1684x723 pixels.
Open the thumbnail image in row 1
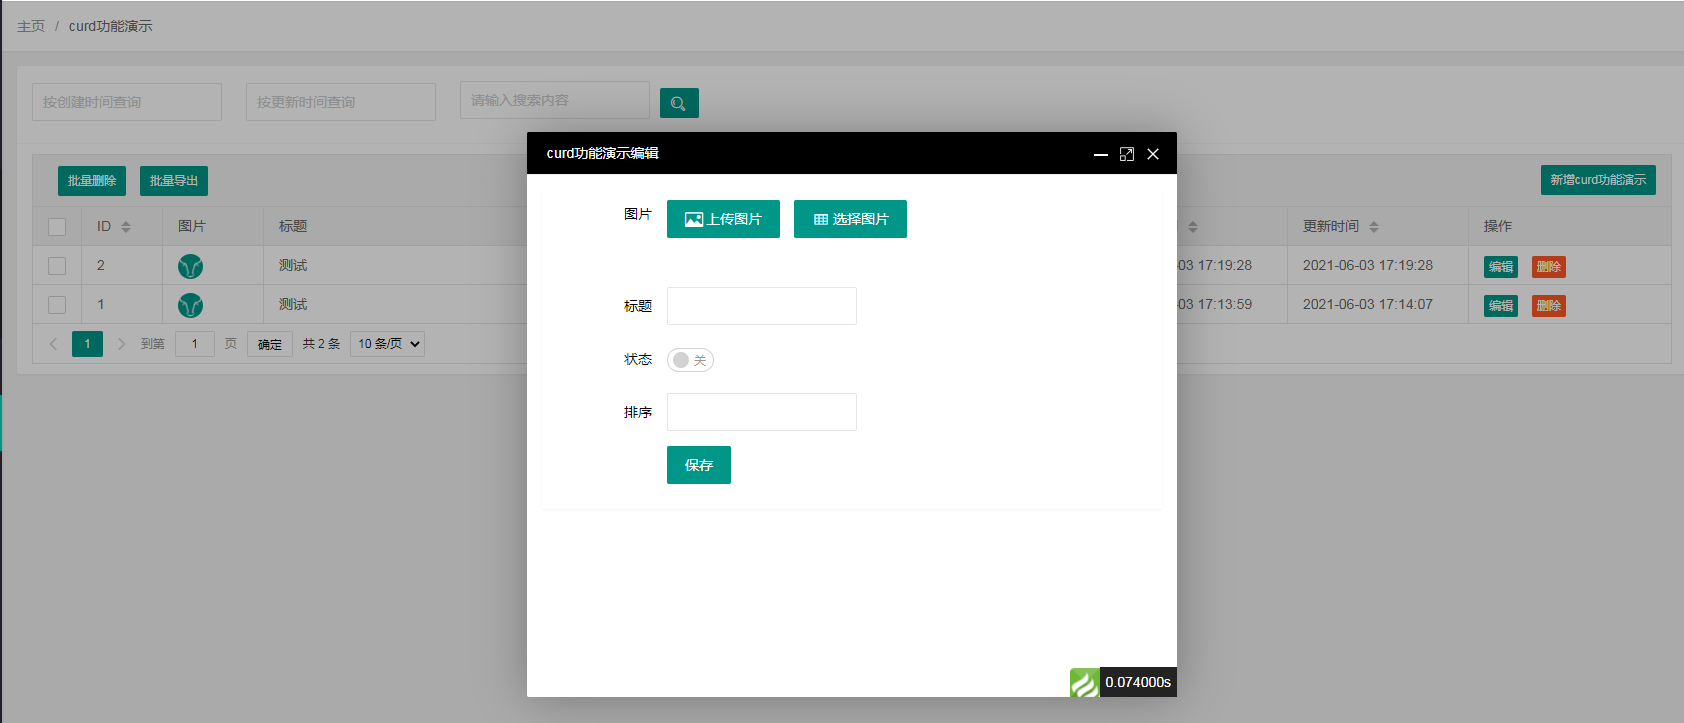(190, 305)
